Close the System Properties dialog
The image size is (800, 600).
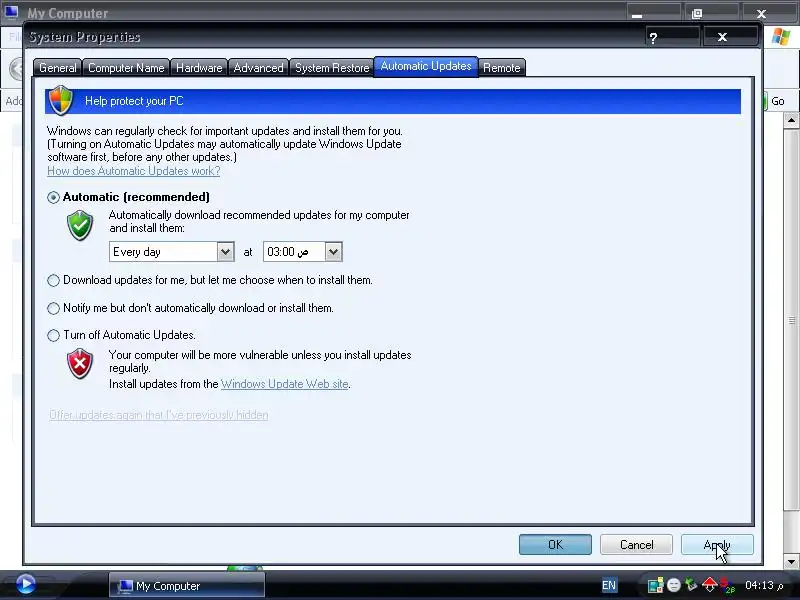click(x=730, y=37)
